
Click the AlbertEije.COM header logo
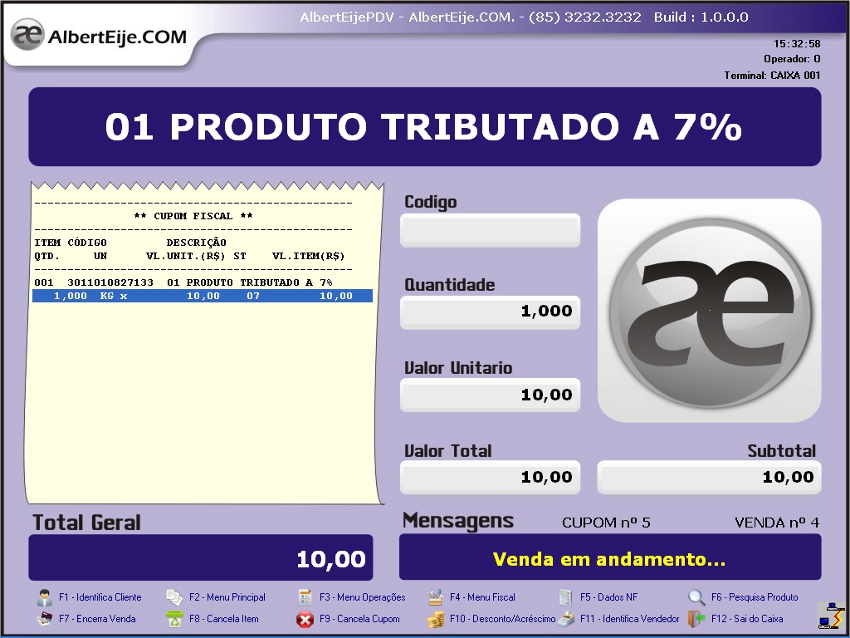[x=99, y=36]
